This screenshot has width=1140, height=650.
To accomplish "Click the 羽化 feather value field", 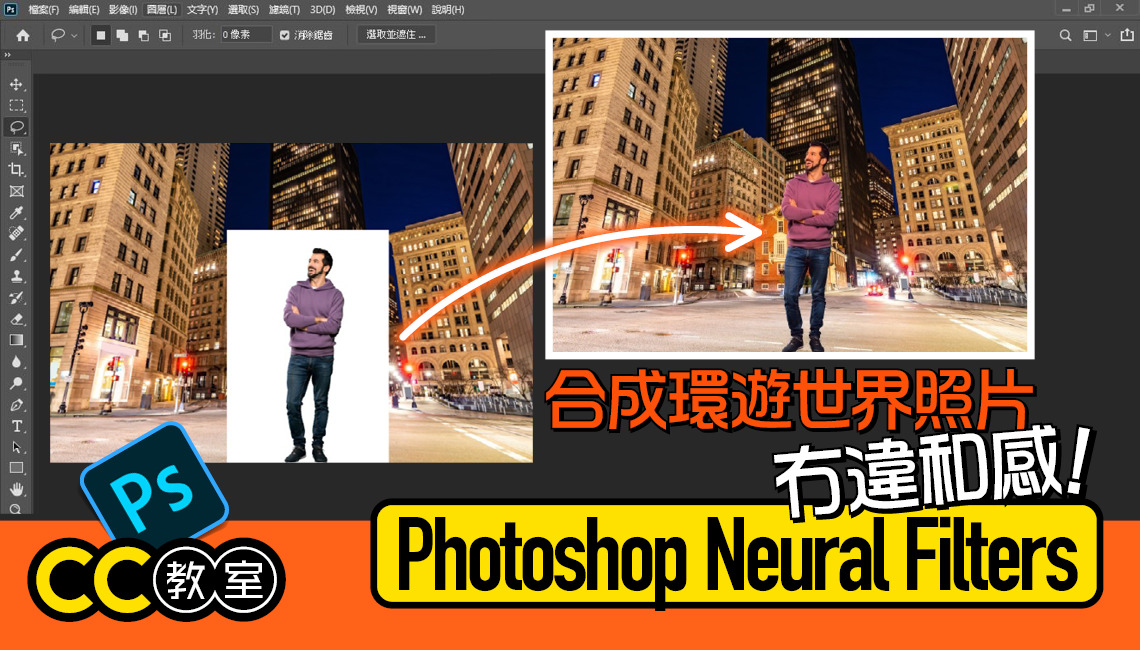I will tap(246, 35).
